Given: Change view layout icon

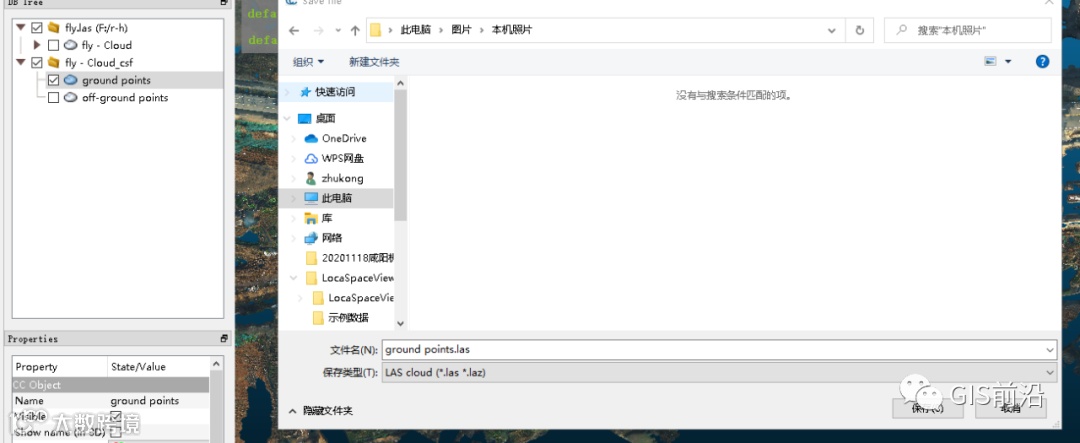Looking at the screenshot, I should [990, 61].
